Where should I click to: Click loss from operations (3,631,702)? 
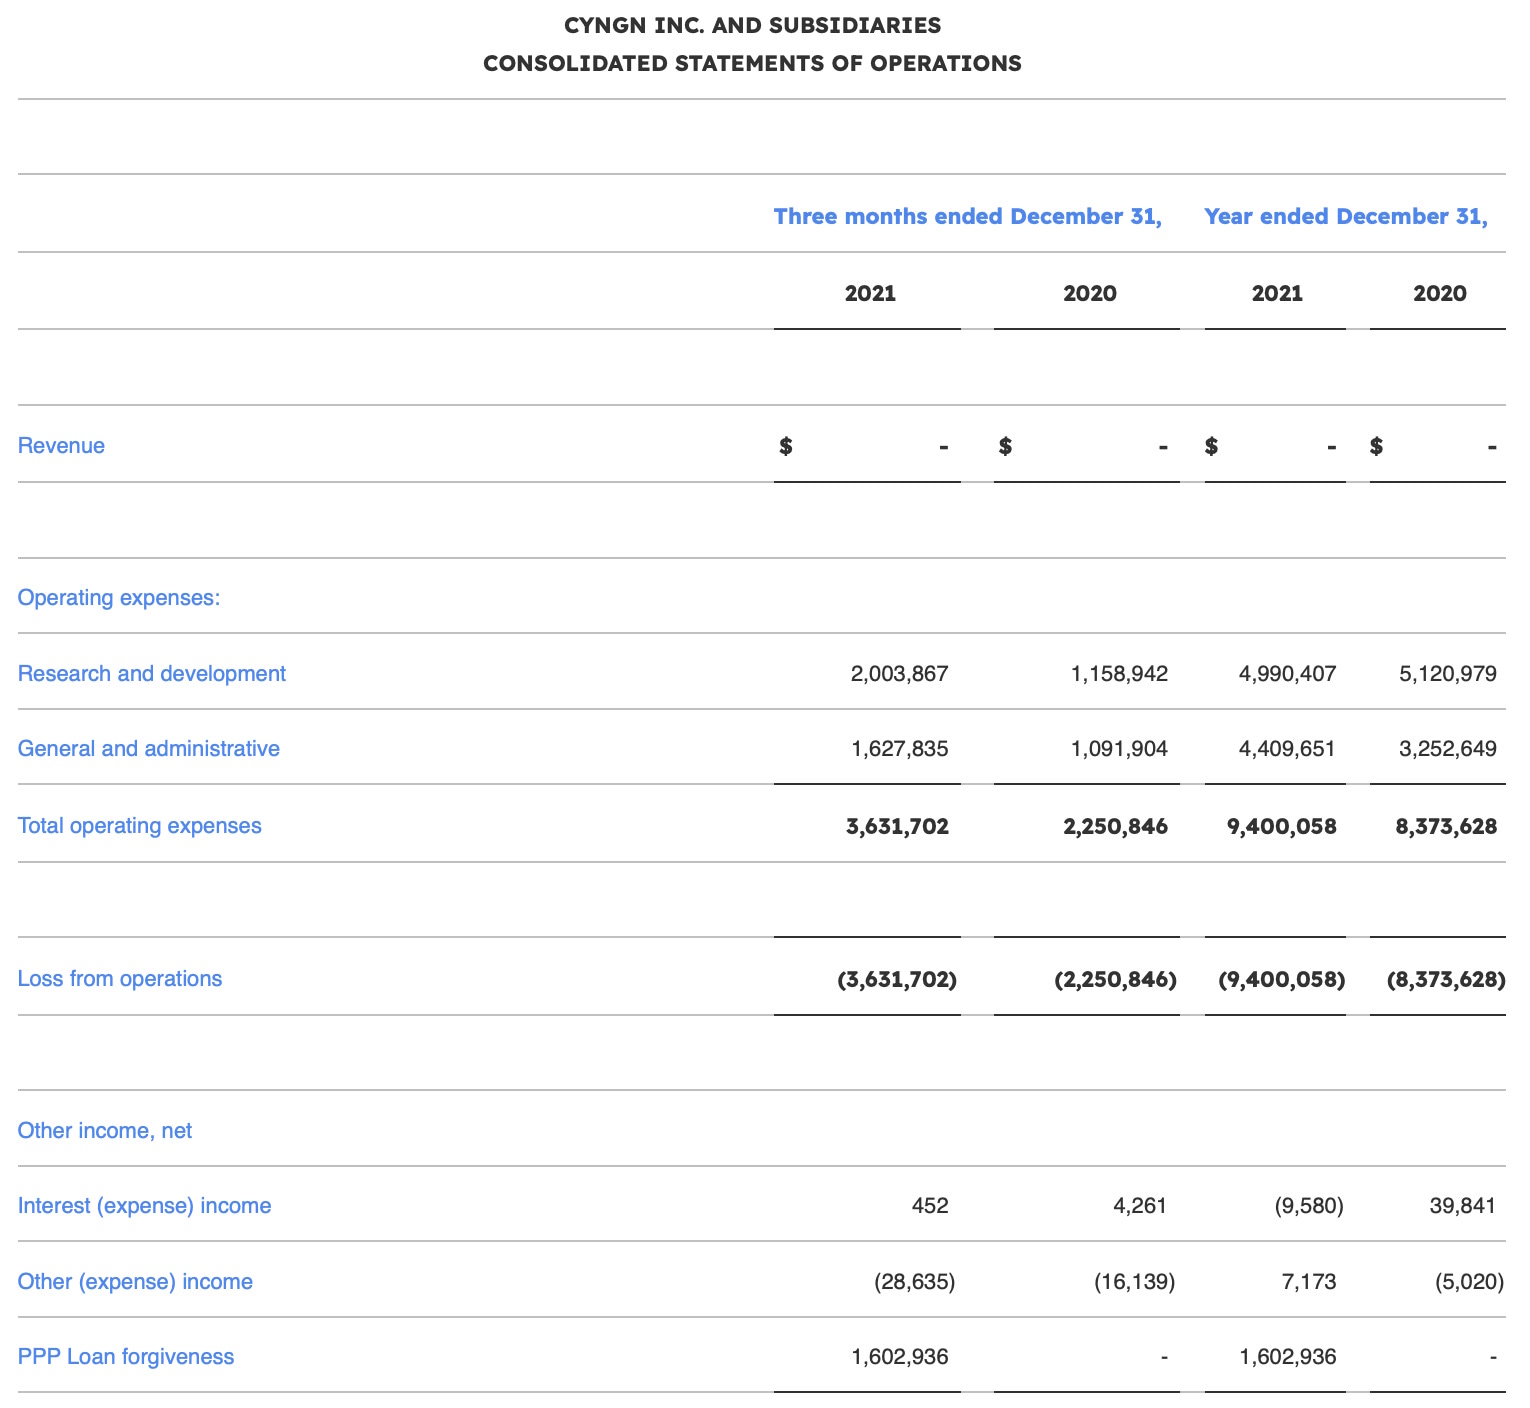pos(897,979)
